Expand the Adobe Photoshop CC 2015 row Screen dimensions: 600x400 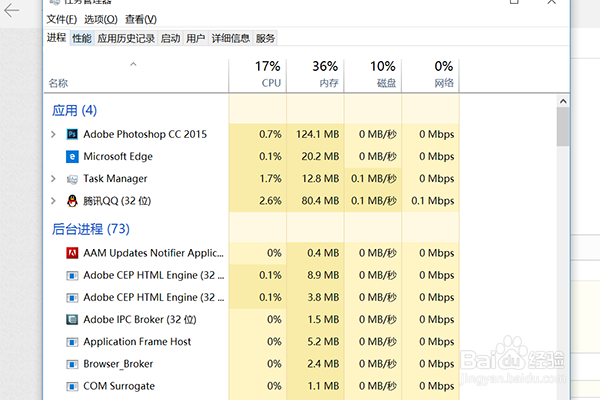tap(53, 134)
